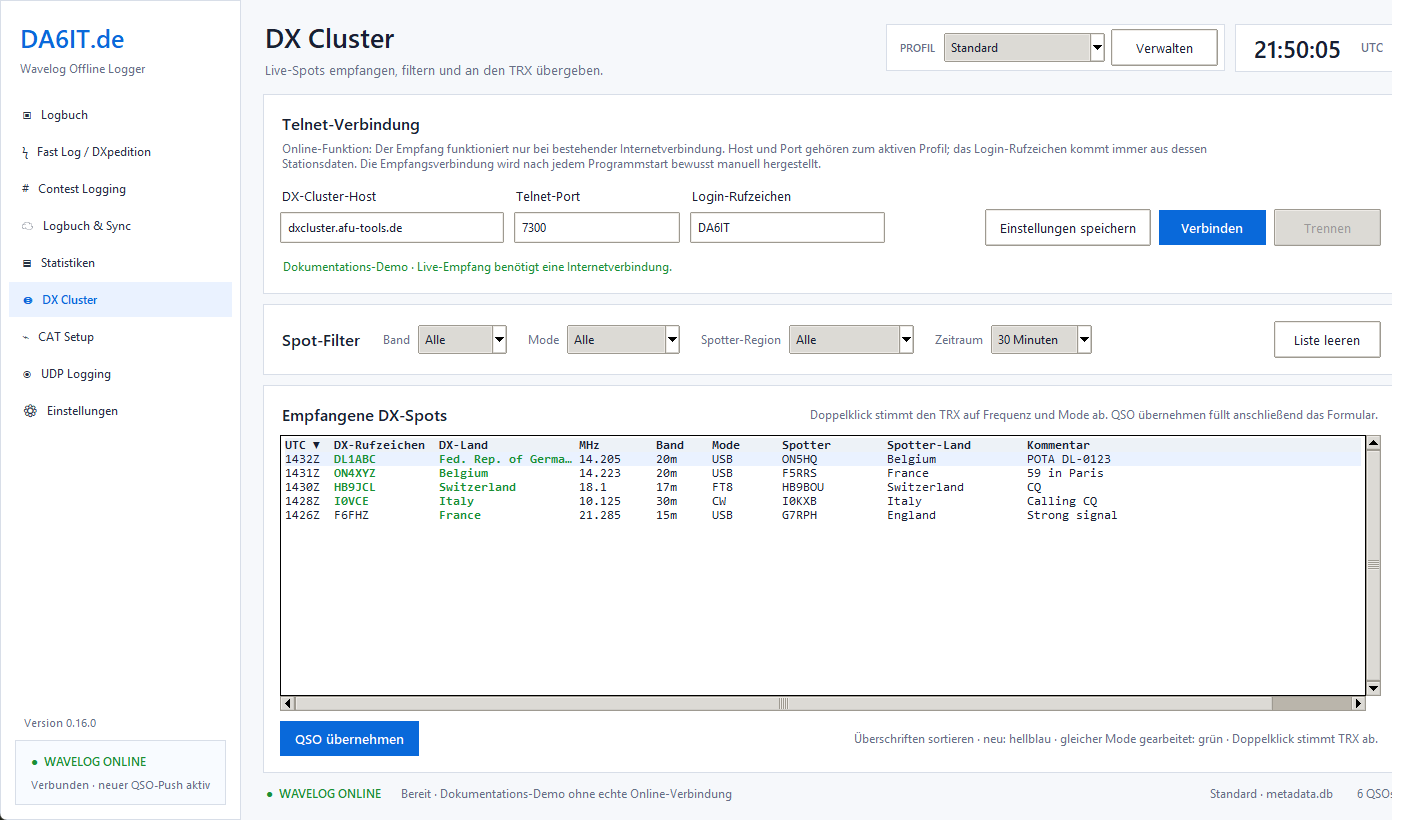Click the DX Cluster globe icon
The height and width of the screenshot is (820, 1420).
(28, 300)
